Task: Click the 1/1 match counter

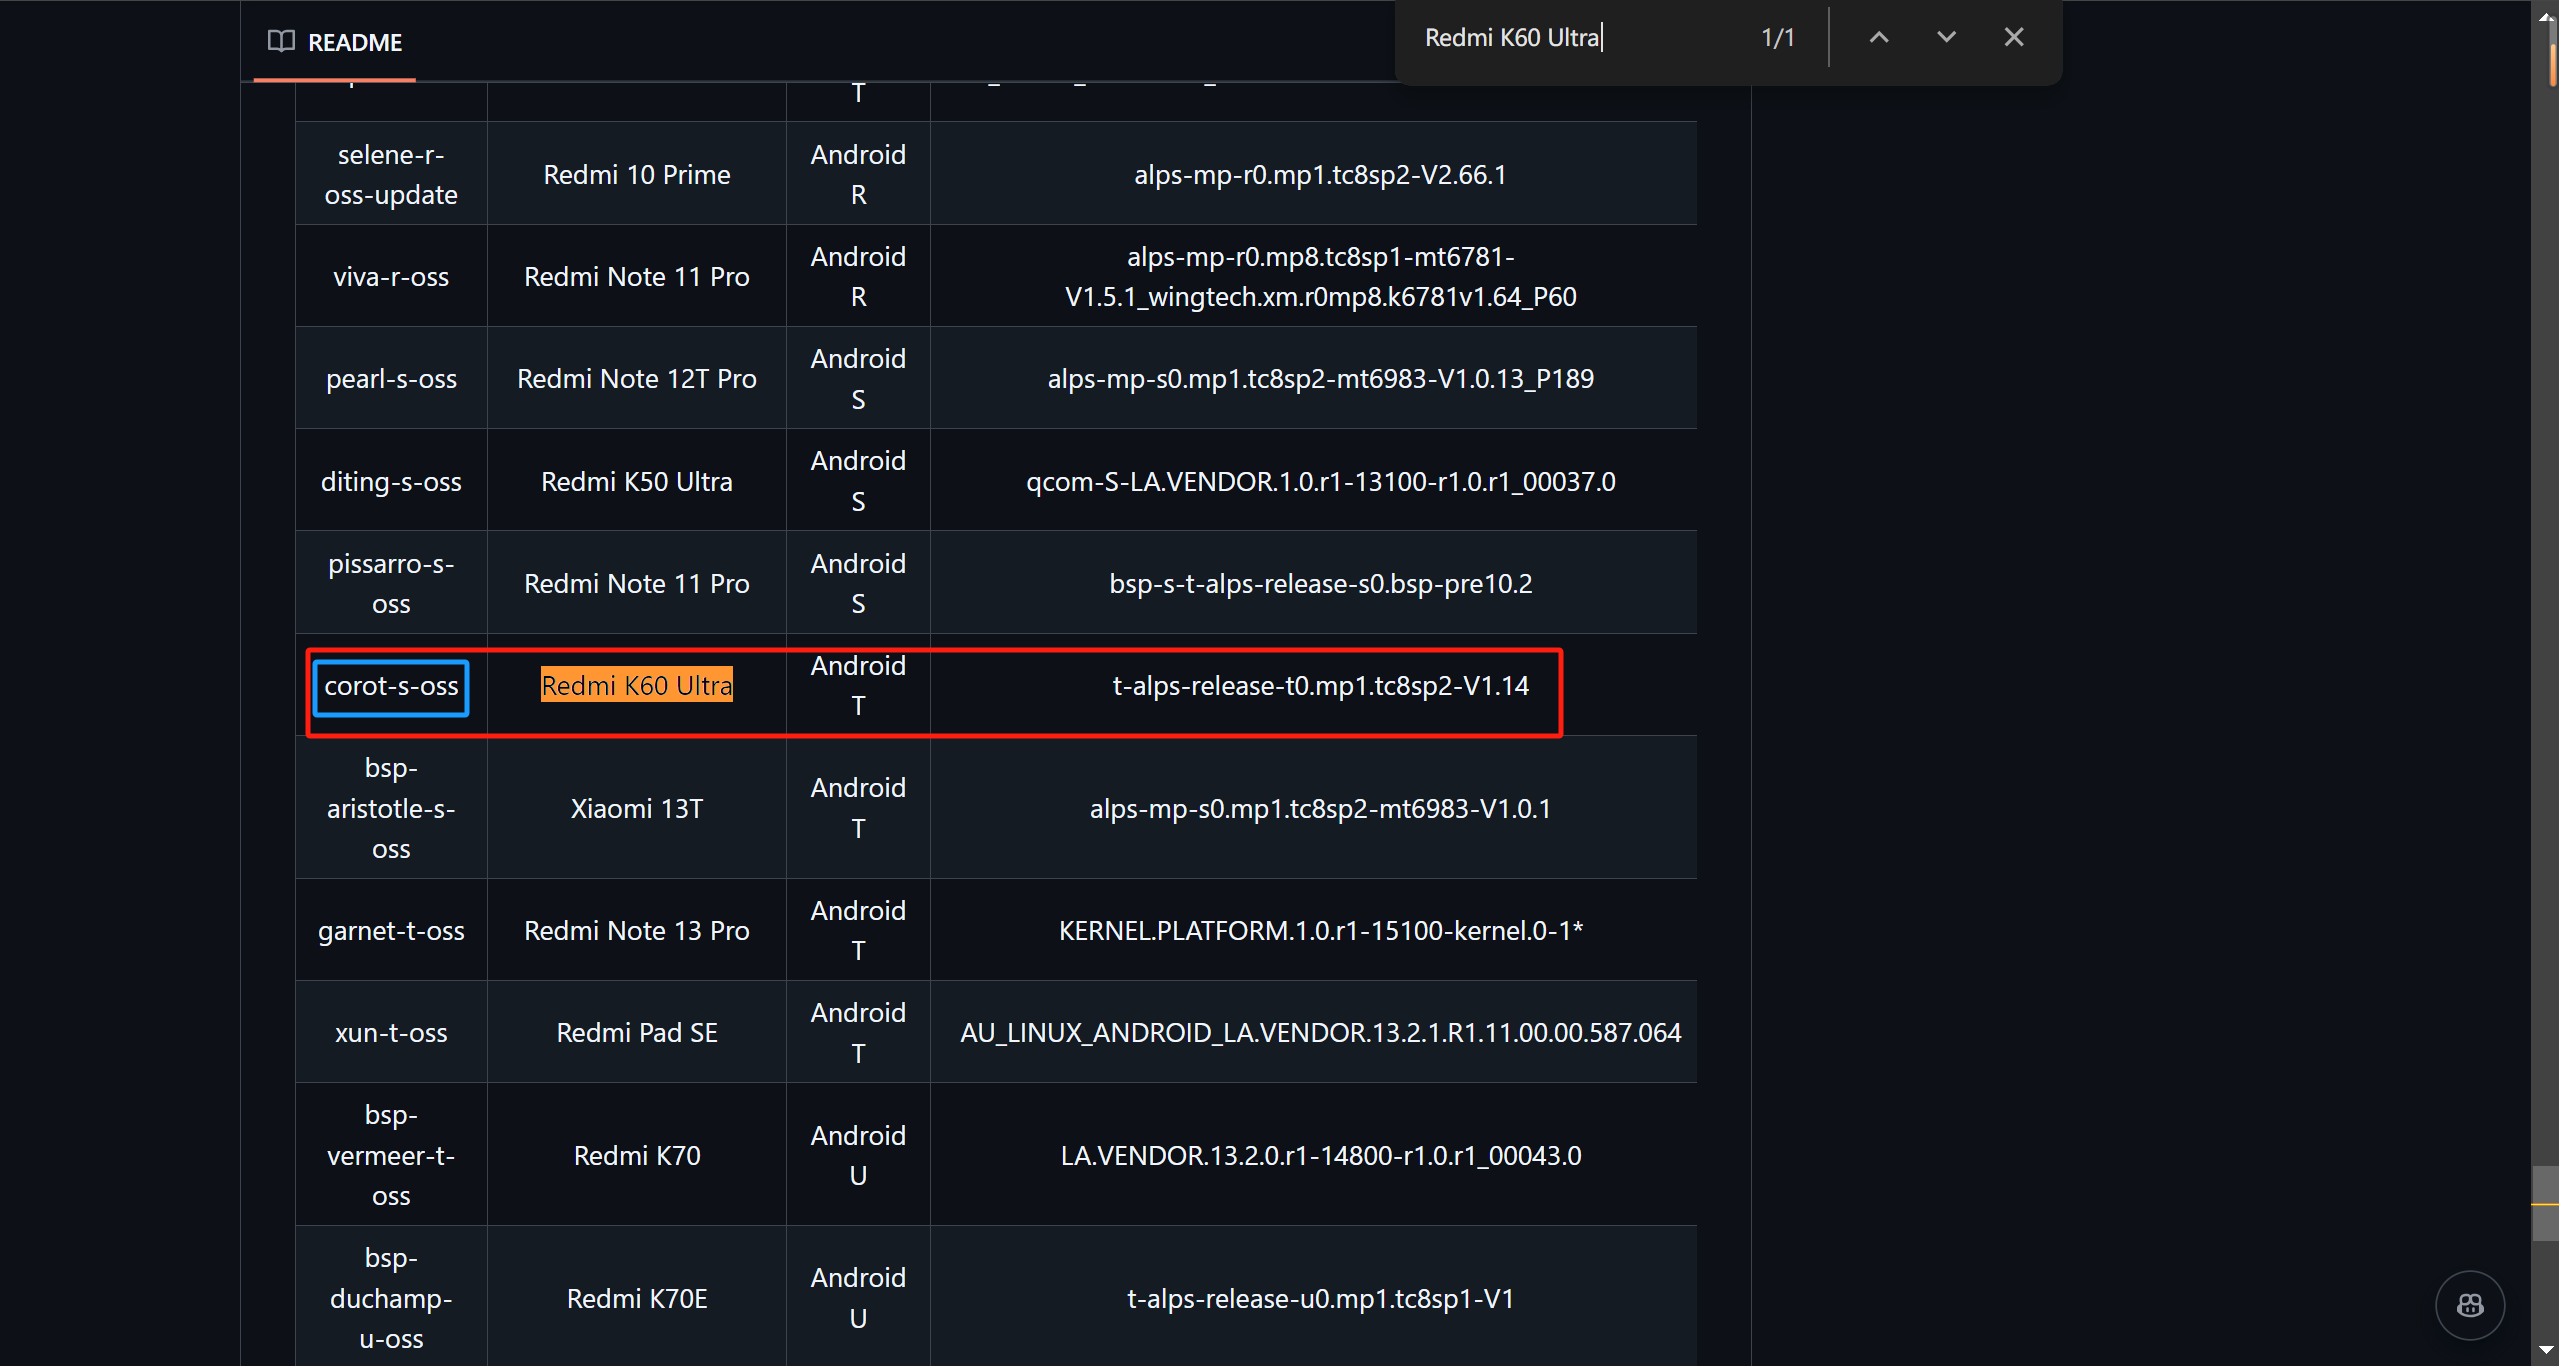Action: click(x=1777, y=38)
